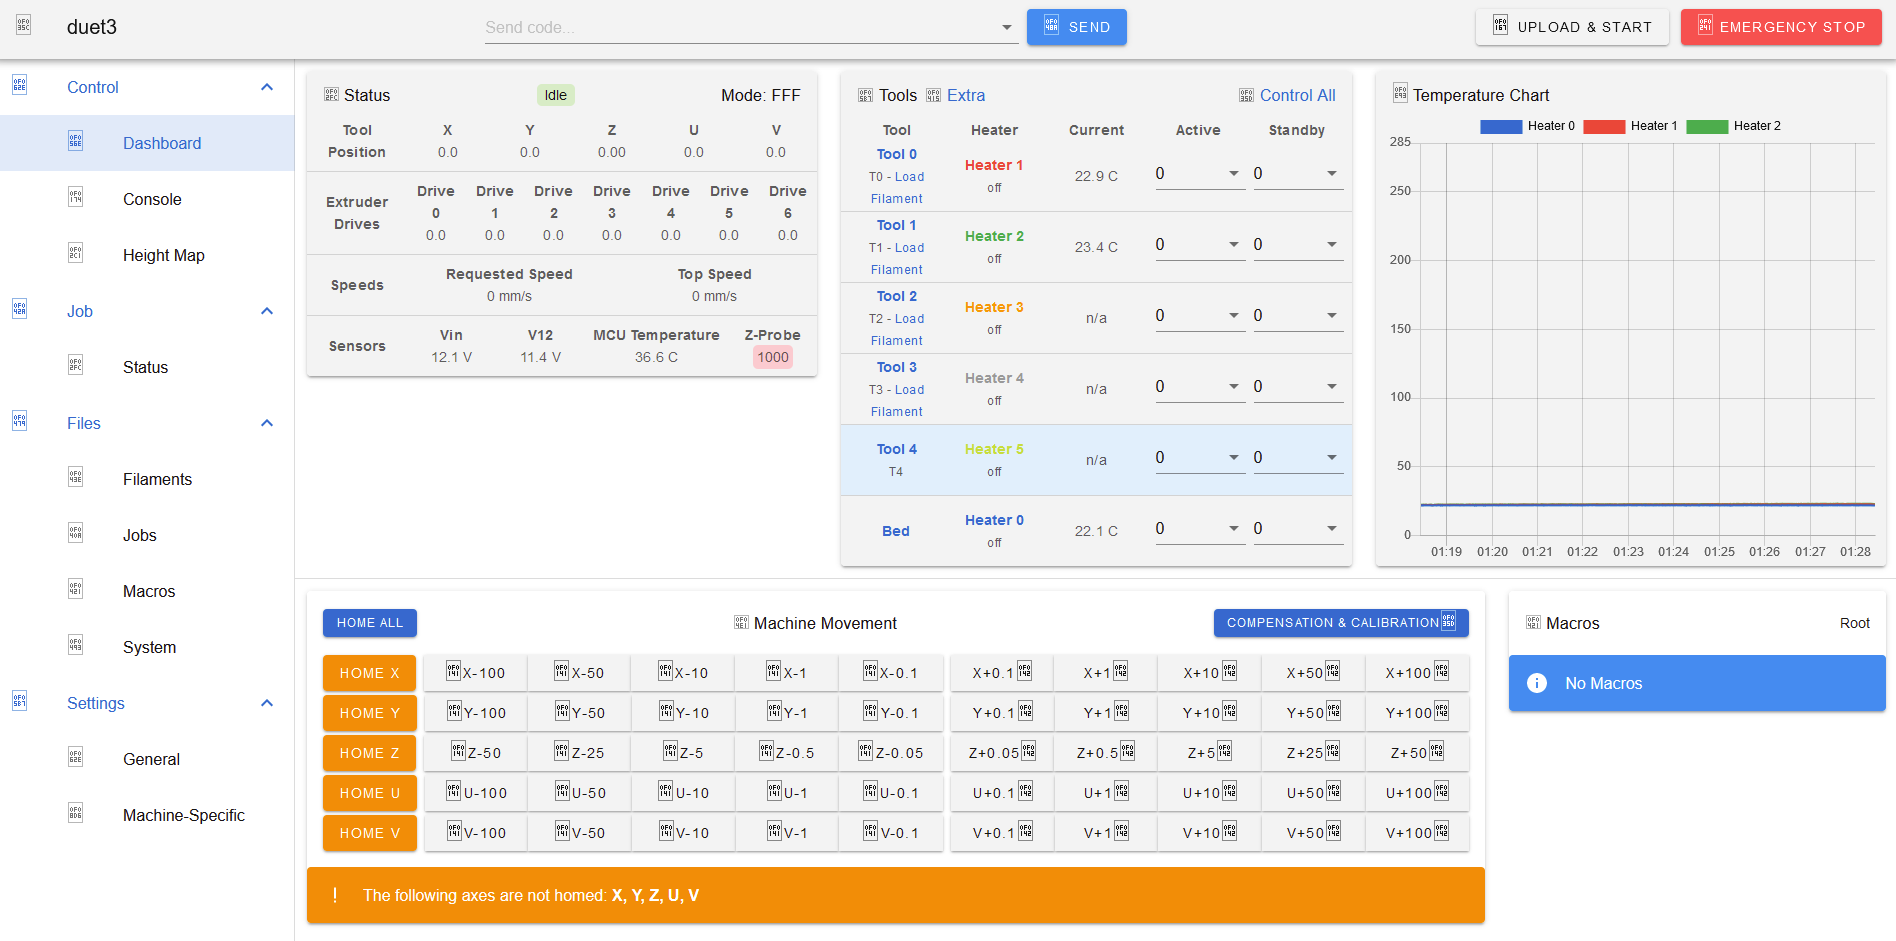The width and height of the screenshot is (1896, 941).
Task: Click the menu icon beside duet3 title
Action: click(23, 25)
